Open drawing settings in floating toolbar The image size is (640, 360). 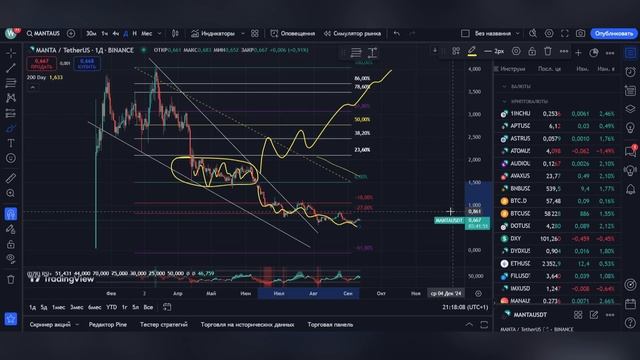[x=516, y=51]
